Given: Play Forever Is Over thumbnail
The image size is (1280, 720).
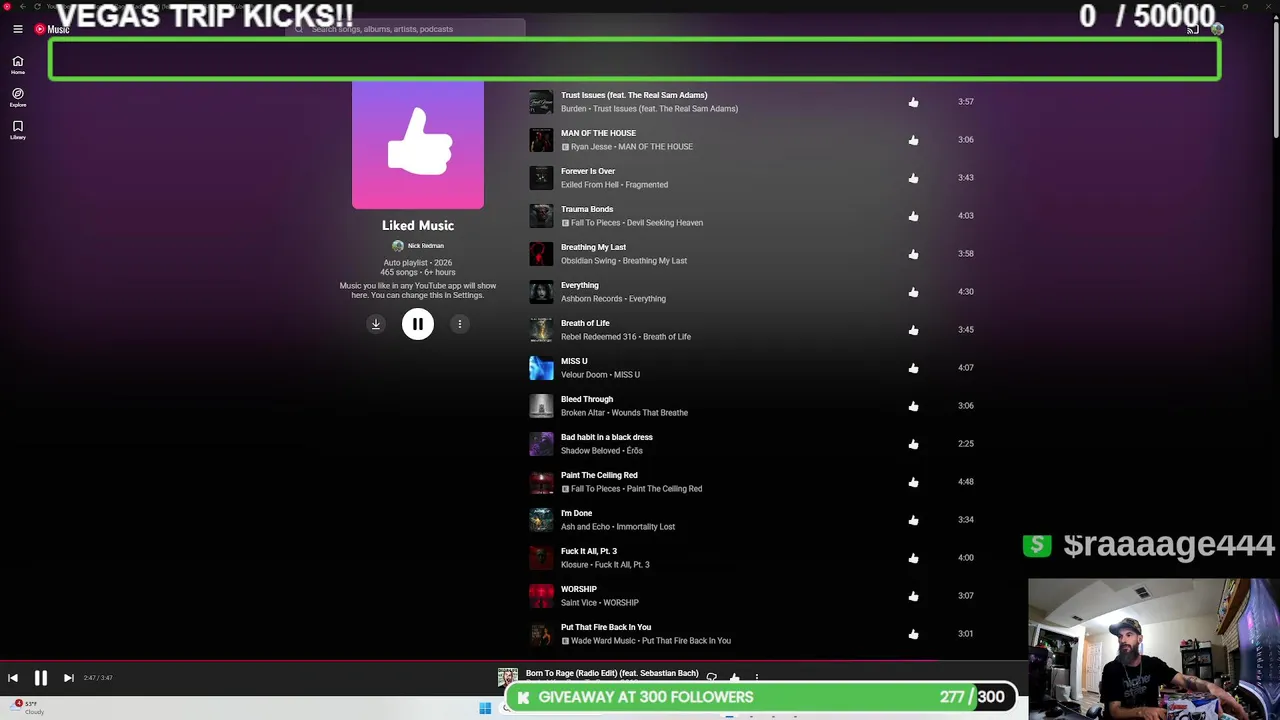Looking at the screenshot, I should coord(541,178).
